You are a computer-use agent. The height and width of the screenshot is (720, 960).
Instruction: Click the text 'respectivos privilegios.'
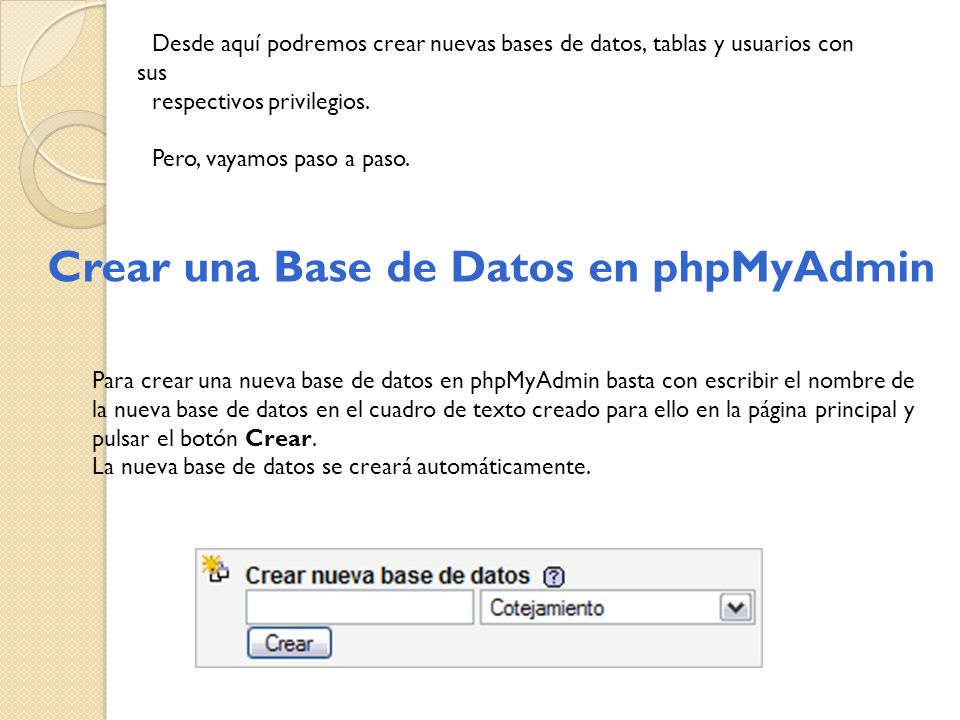coord(261,102)
